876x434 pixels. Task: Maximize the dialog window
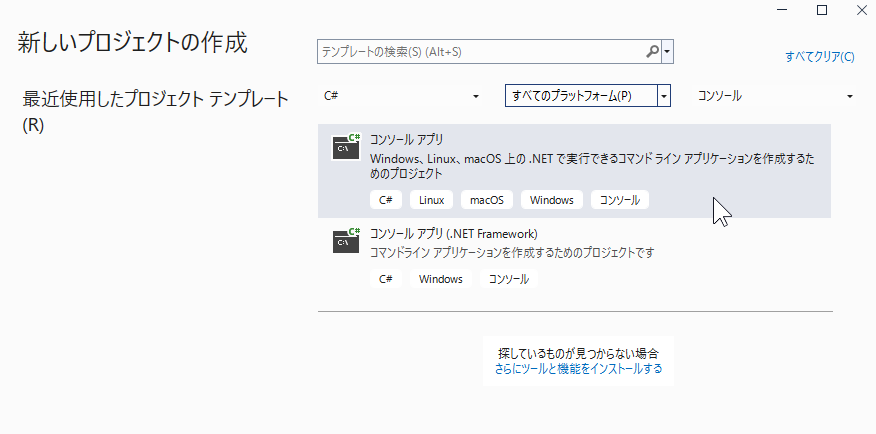(822, 10)
